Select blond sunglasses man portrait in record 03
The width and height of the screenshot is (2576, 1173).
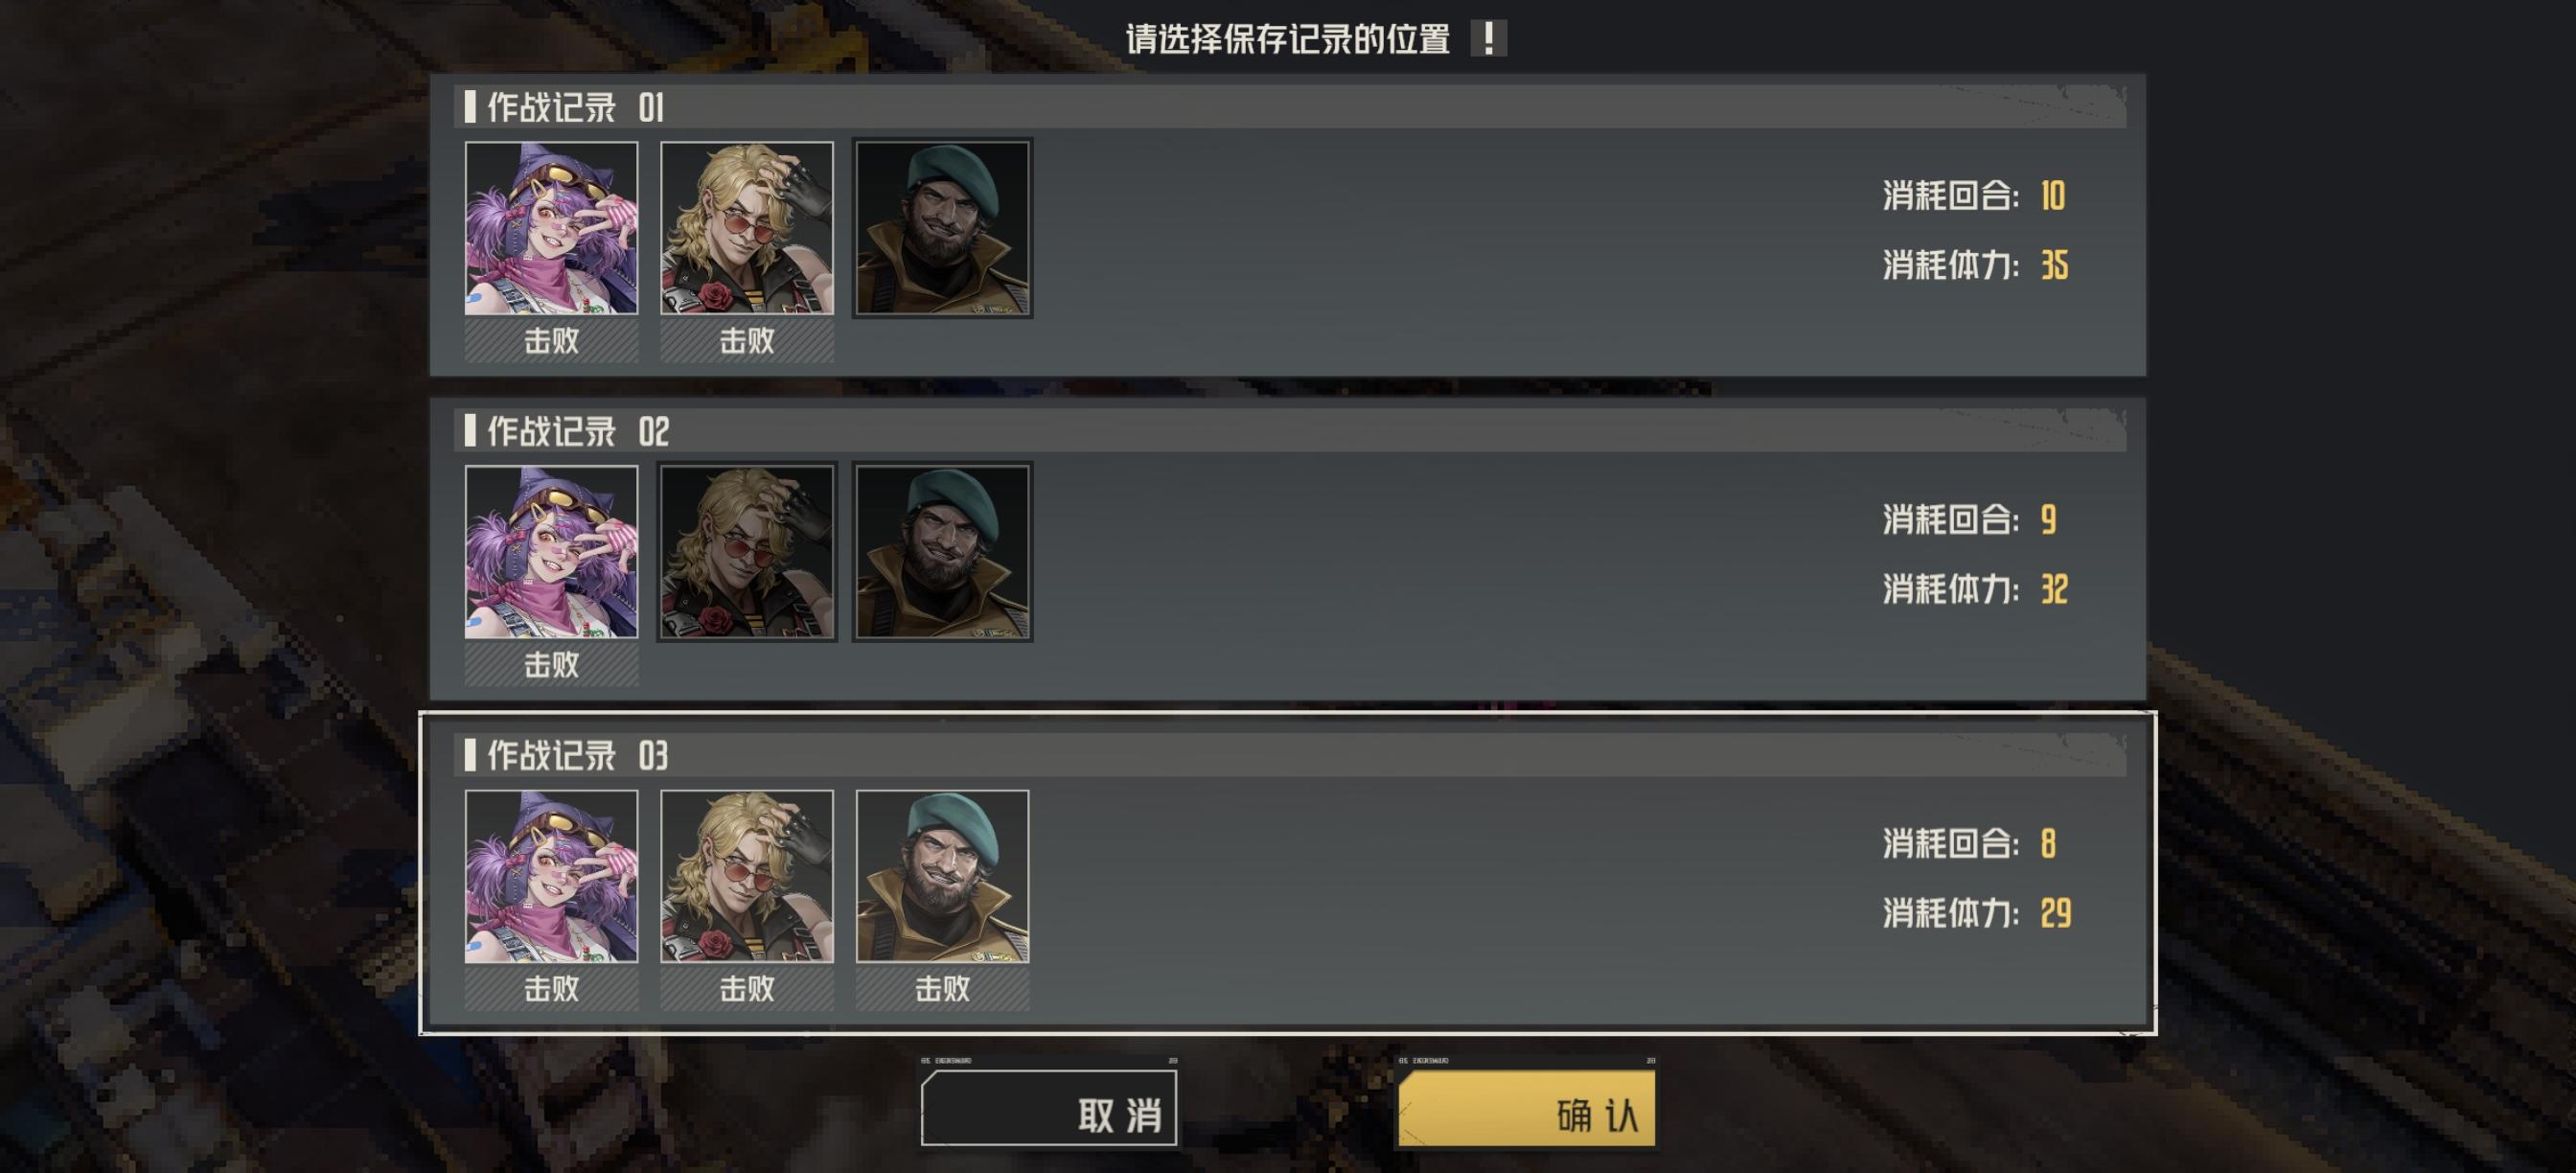(747, 876)
